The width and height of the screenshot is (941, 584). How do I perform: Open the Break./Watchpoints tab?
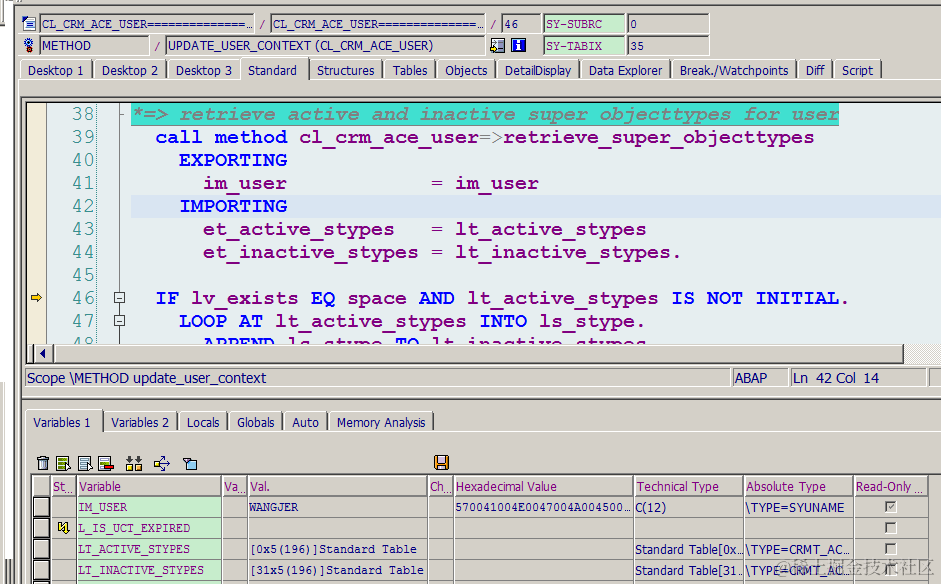coord(734,70)
